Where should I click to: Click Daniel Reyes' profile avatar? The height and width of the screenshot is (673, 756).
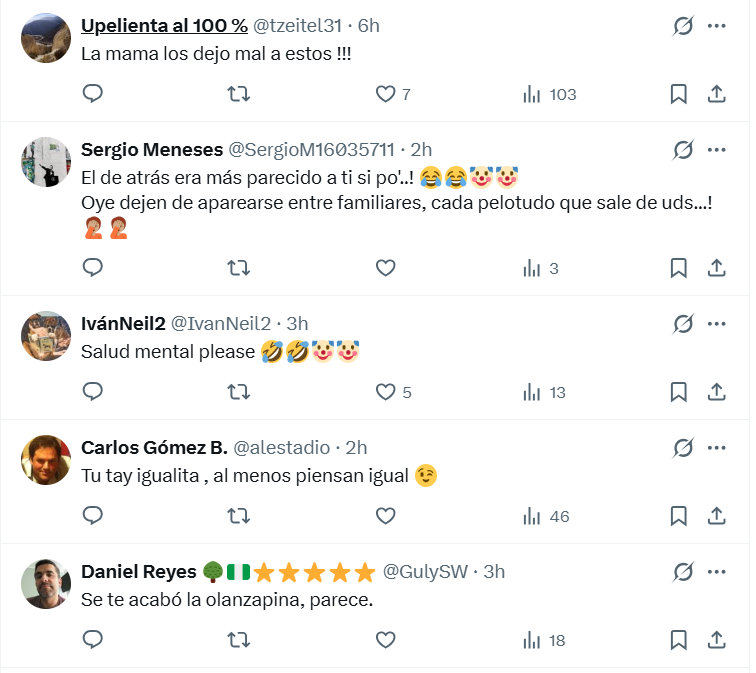click(45, 584)
